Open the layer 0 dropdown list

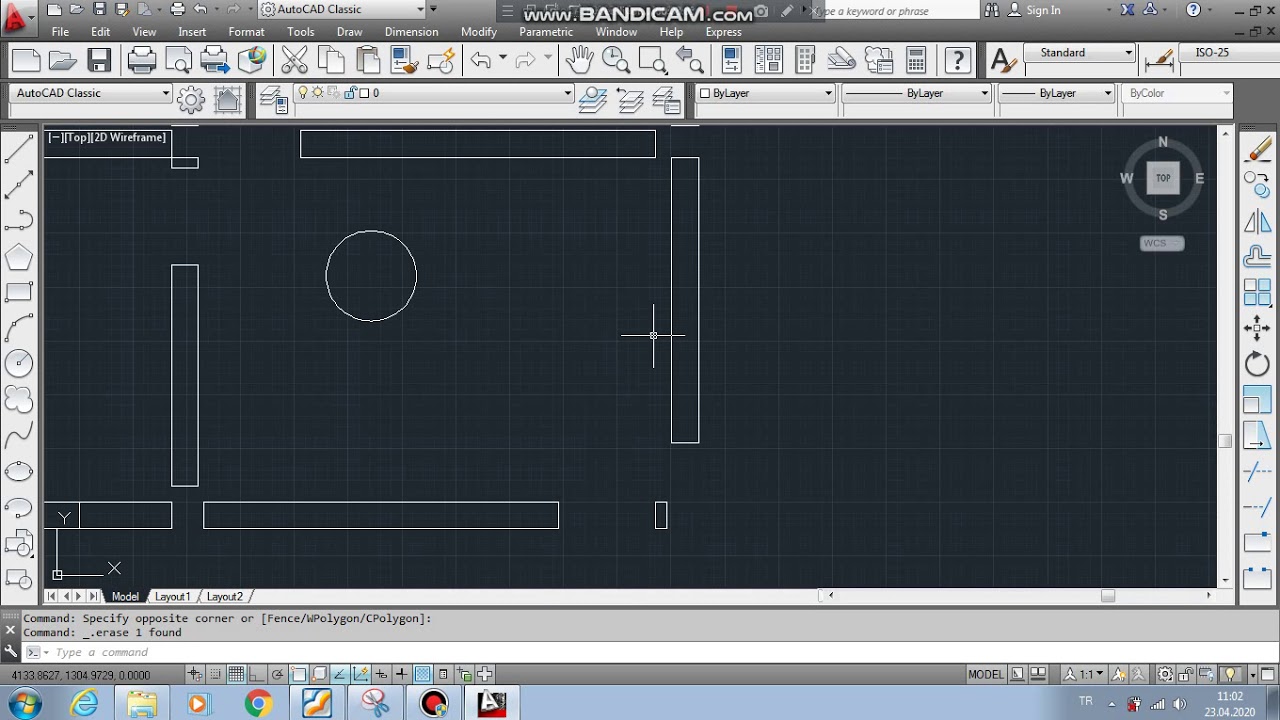click(433, 93)
